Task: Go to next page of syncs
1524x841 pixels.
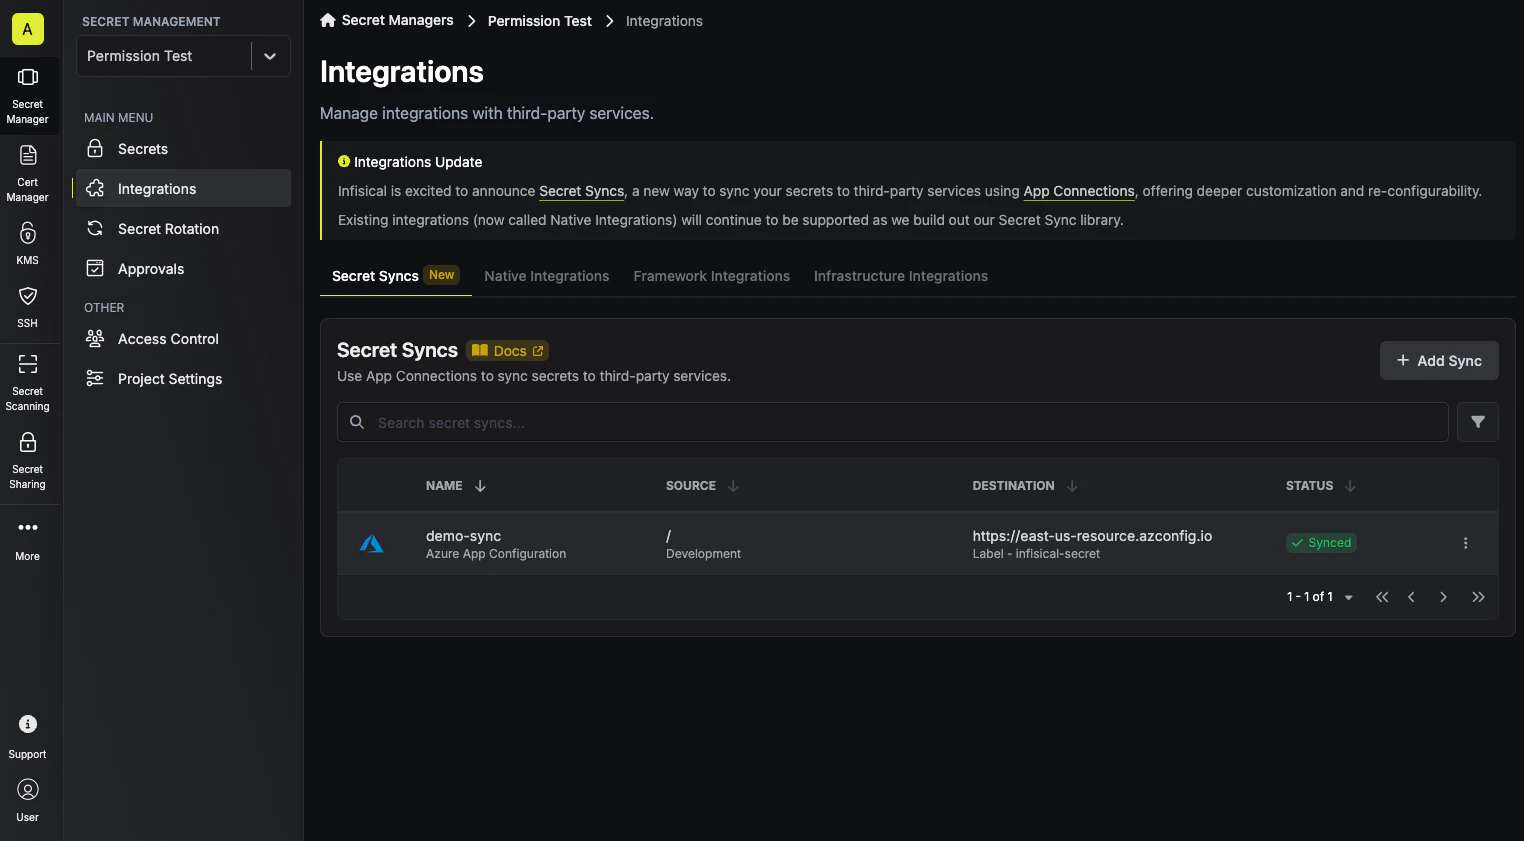Action: pyautogui.click(x=1443, y=597)
